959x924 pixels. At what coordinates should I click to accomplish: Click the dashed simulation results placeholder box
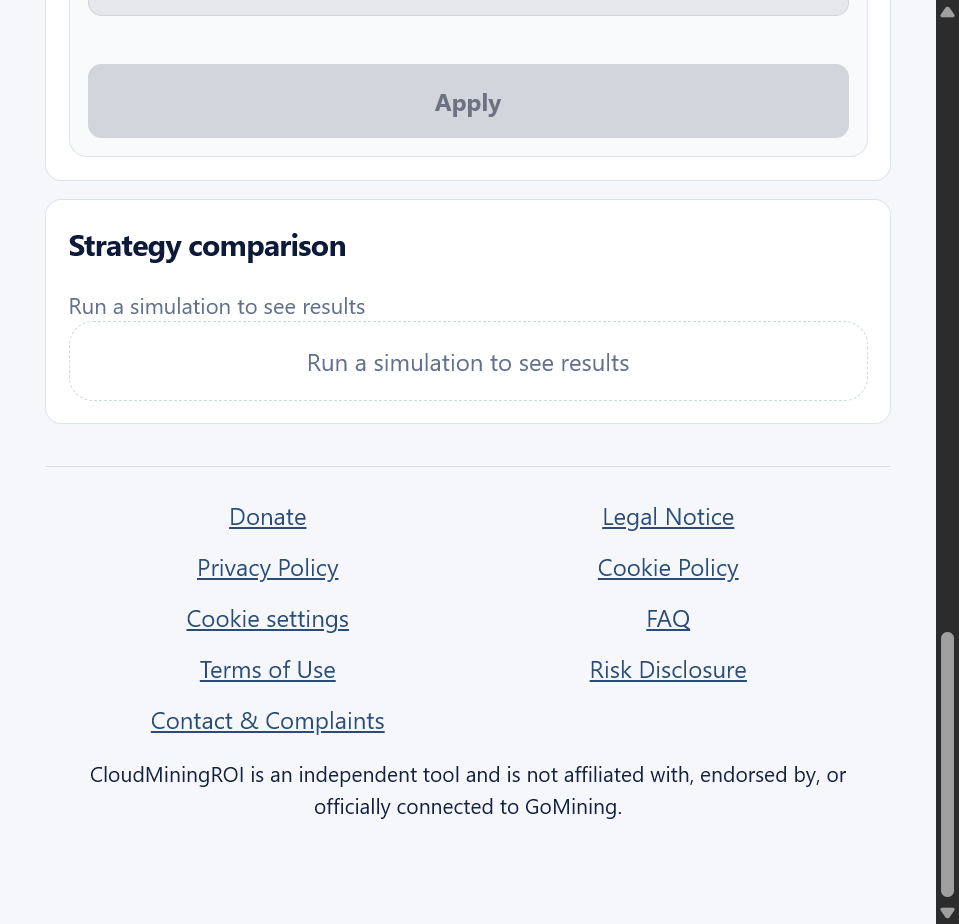[x=468, y=361]
